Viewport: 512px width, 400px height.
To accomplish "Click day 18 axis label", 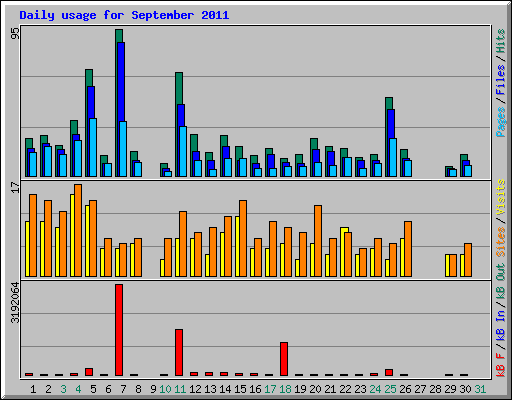I will coord(285,389).
